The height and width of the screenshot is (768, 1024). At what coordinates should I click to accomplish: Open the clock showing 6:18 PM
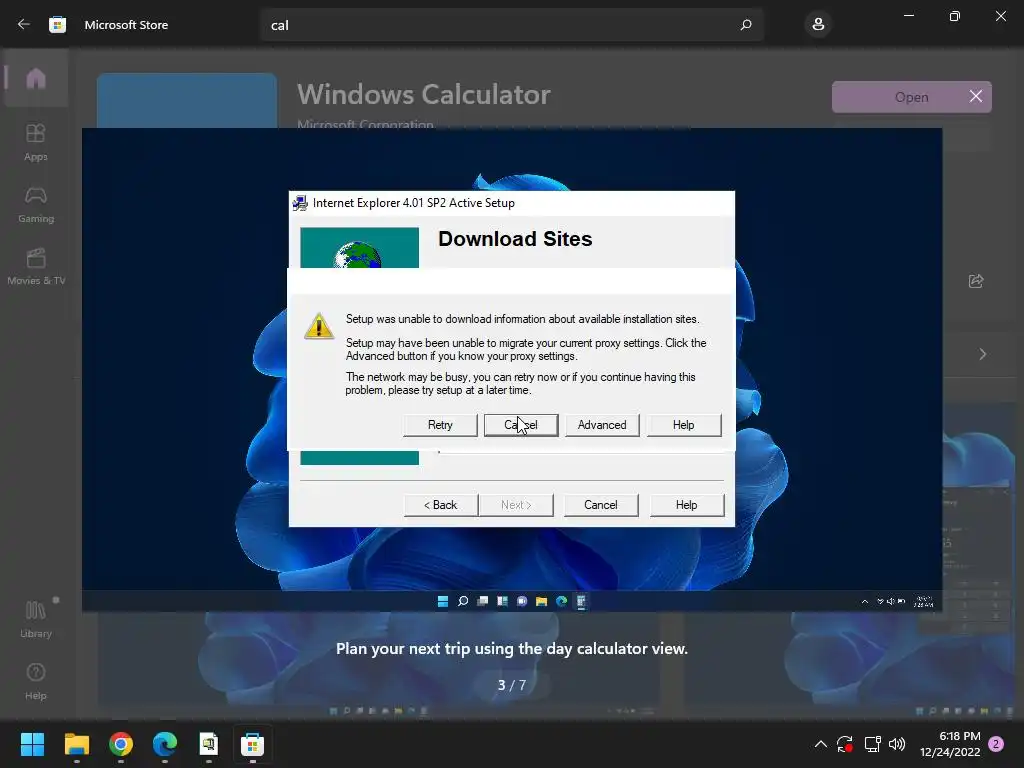click(950, 744)
